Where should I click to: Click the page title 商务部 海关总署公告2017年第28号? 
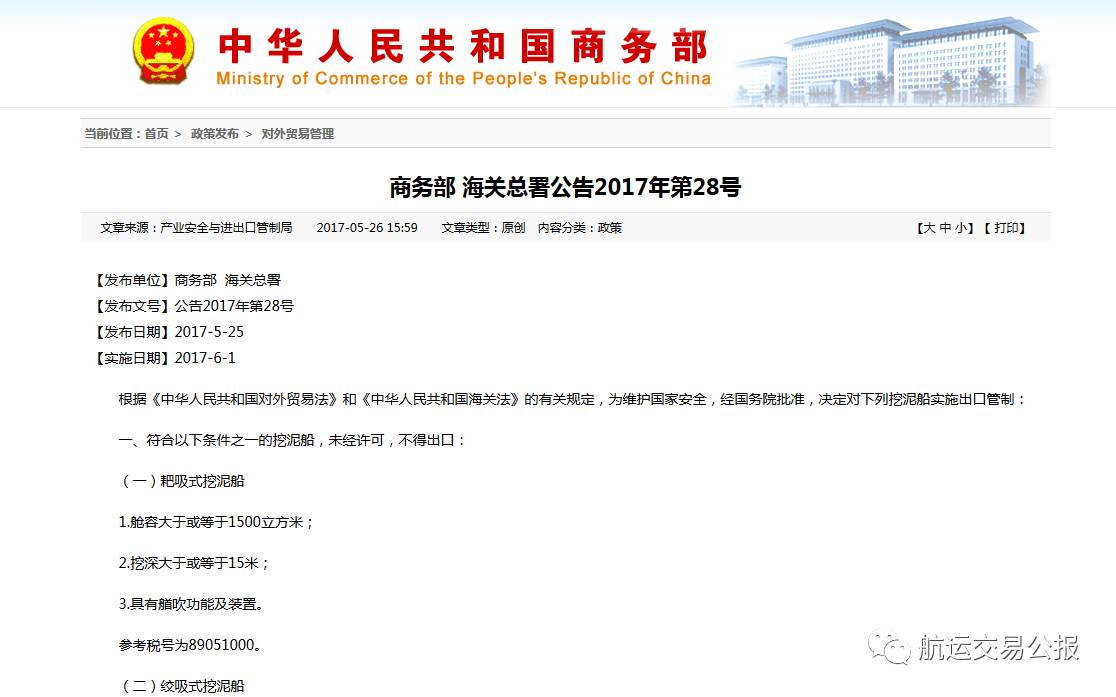(565, 187)
